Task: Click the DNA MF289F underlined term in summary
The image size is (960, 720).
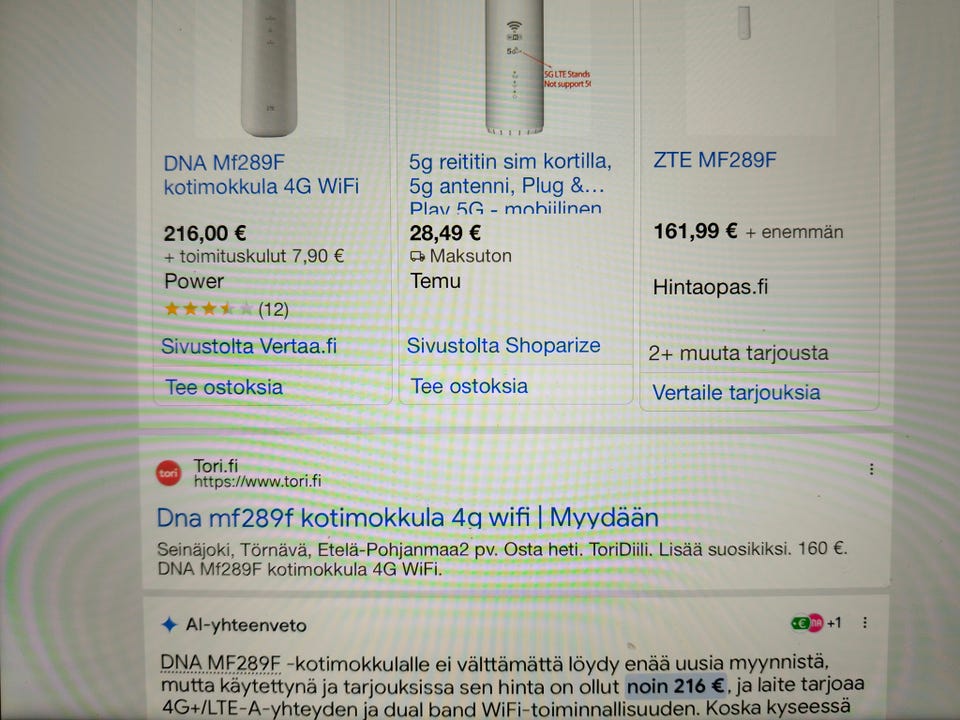Action: (x=220, y=663)
